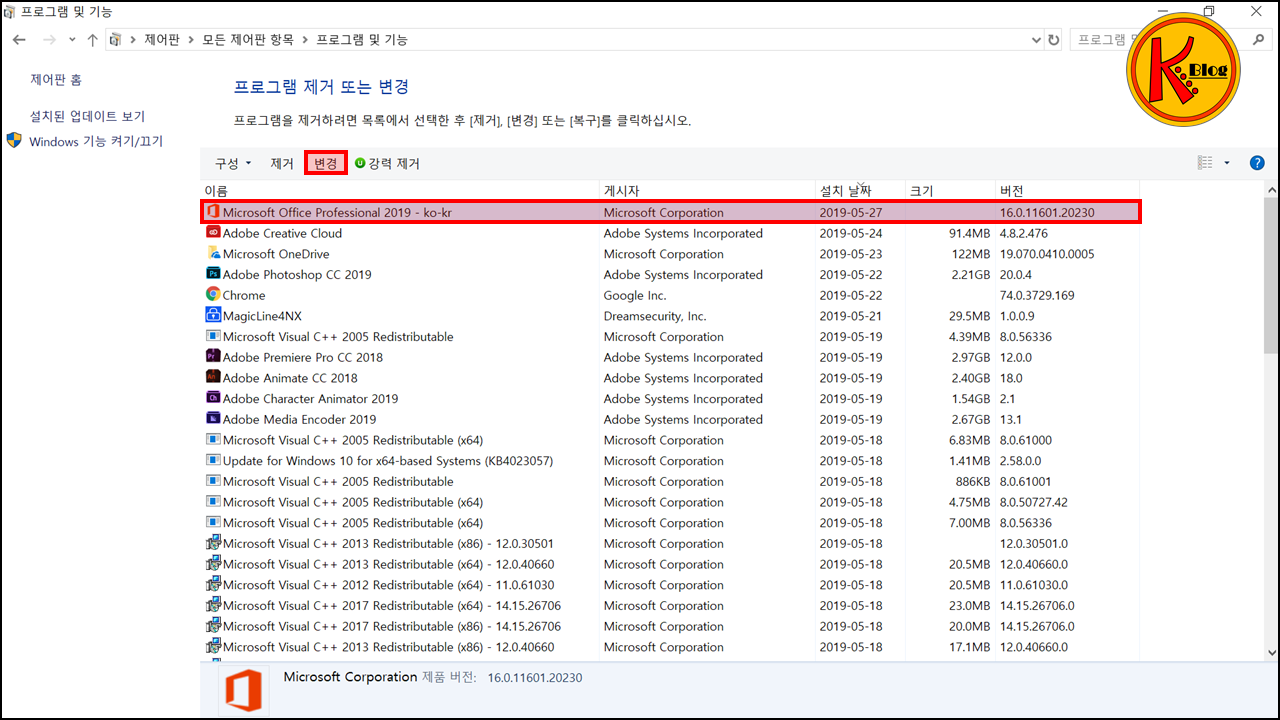Select the Adobe Animate CC 2018 icon
Screen dimensions: 1280x720
tap(212, 378)
